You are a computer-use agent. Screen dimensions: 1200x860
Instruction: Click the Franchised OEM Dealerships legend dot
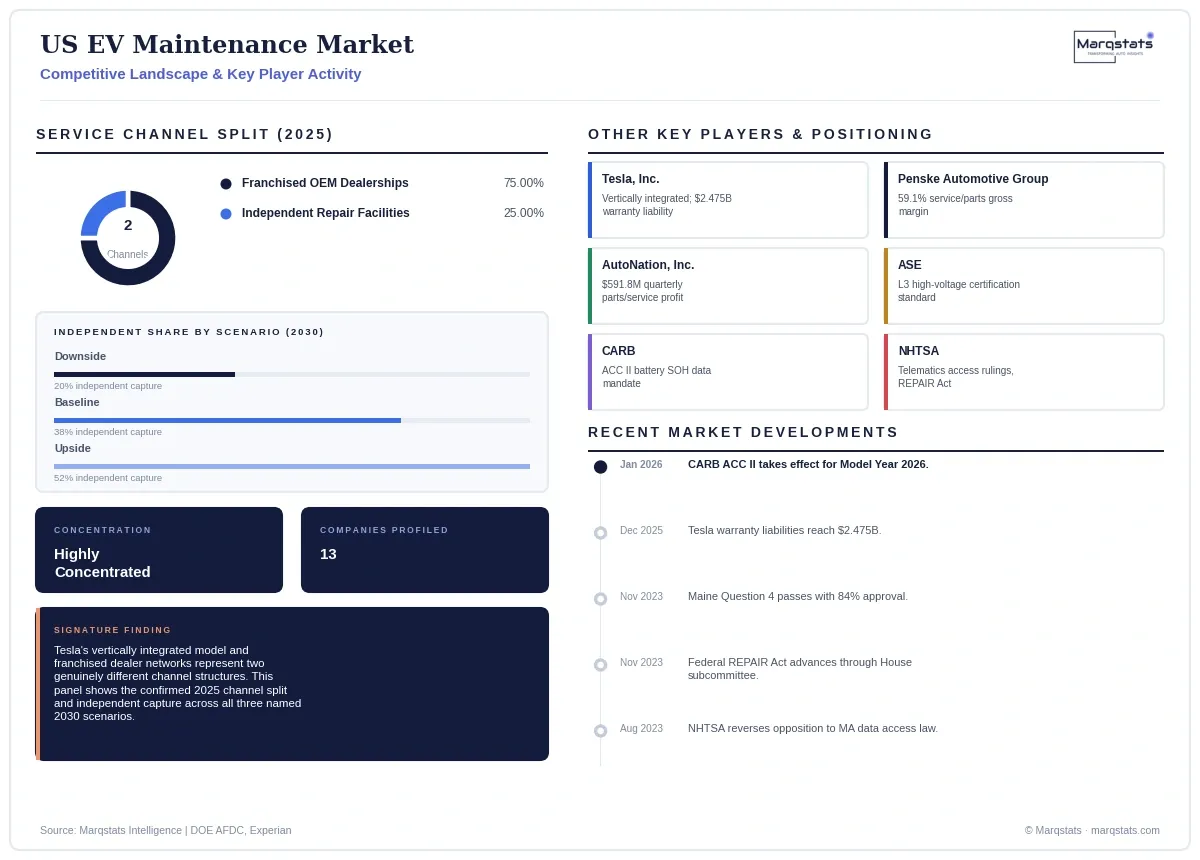pos(226,184)
